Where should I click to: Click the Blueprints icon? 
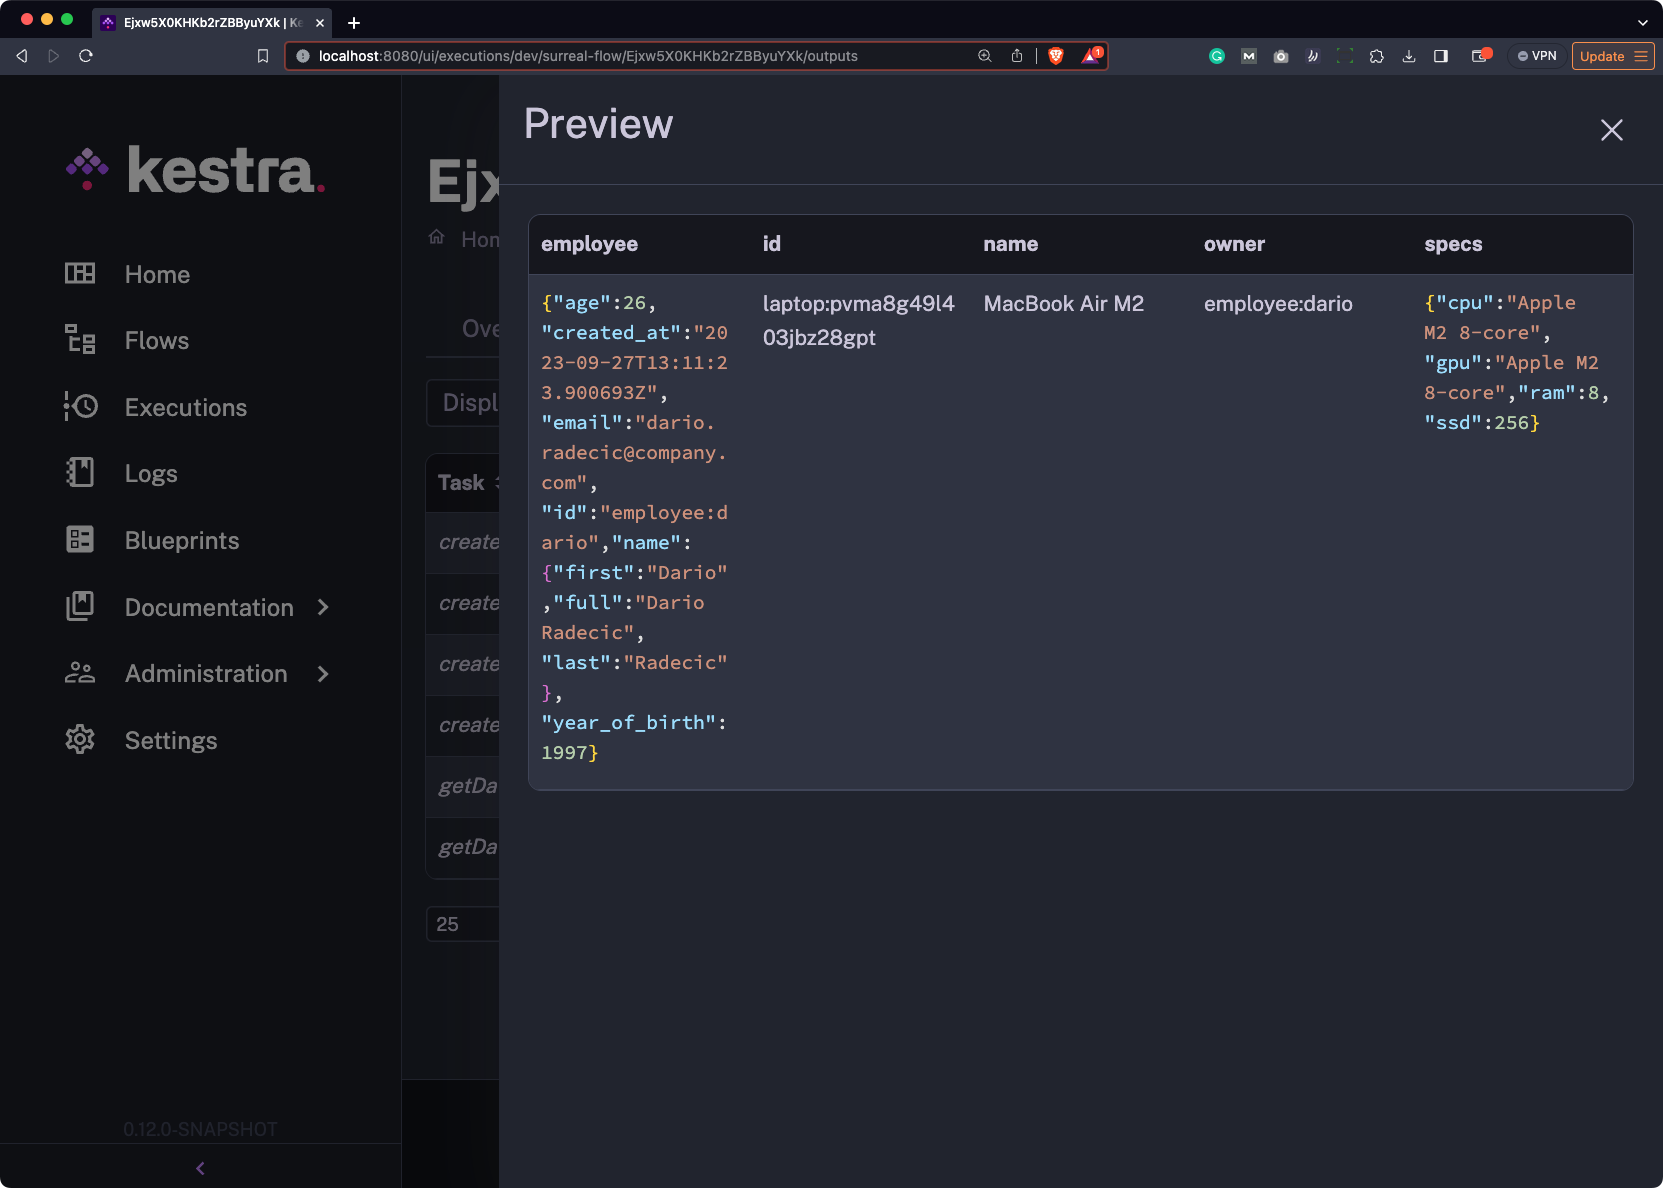(80, 540)
